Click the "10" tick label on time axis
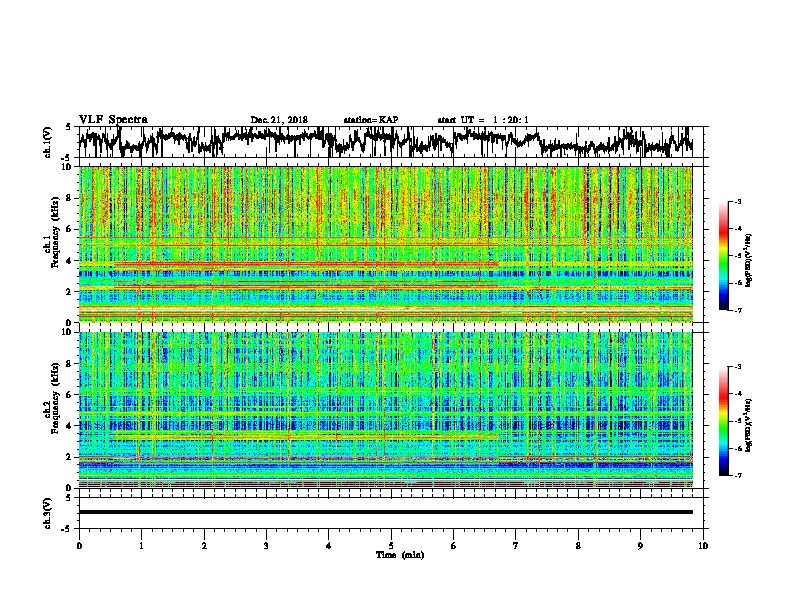The height and width of the screenshot is (612, 792). (x=703, y=546)
